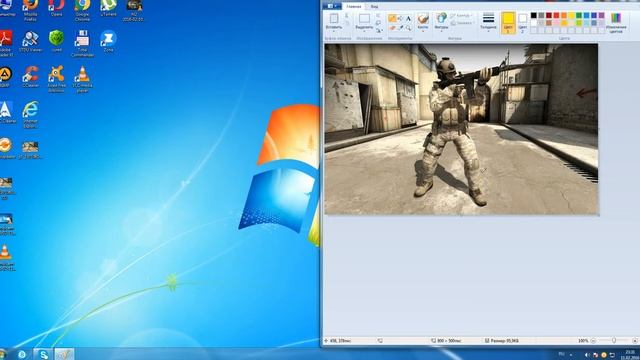Viewport: 640px width, 360px height.
Task: Pick the pink palette color
Action: point(556,23)
